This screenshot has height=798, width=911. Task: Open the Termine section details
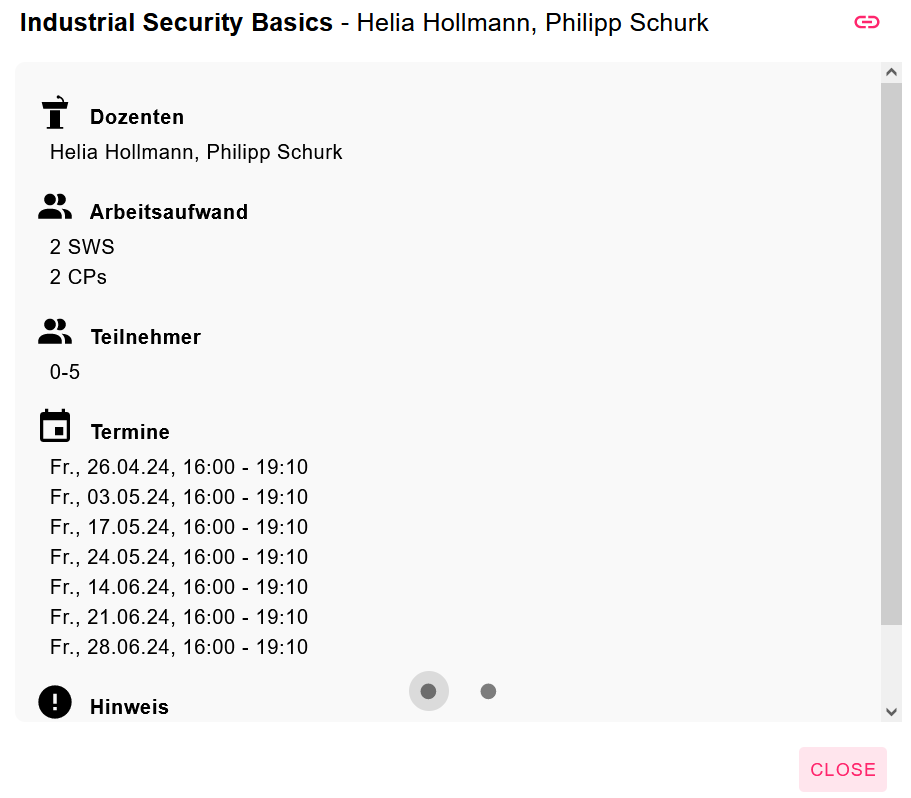click(130, 431)
